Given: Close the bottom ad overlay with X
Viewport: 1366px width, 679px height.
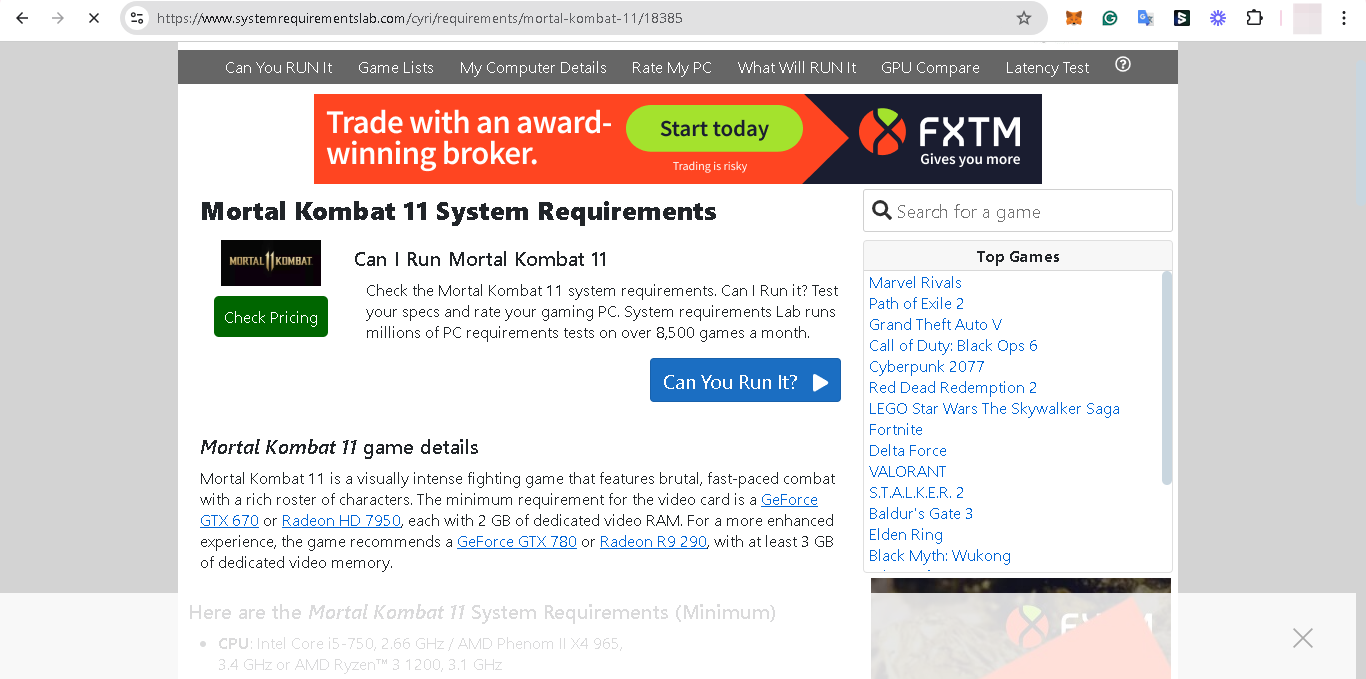Looking at the screenshot, I should click(x=1302, y=638).
